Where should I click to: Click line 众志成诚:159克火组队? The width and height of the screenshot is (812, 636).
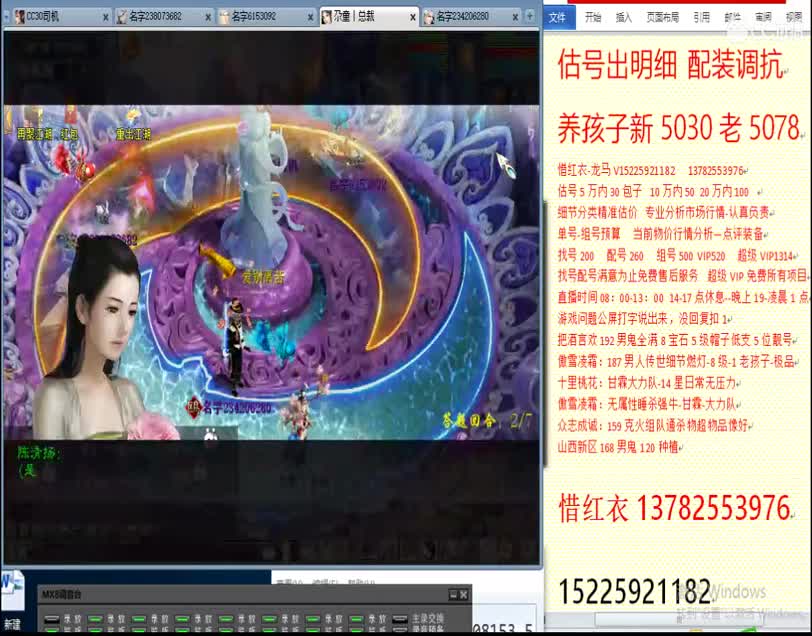652,426
